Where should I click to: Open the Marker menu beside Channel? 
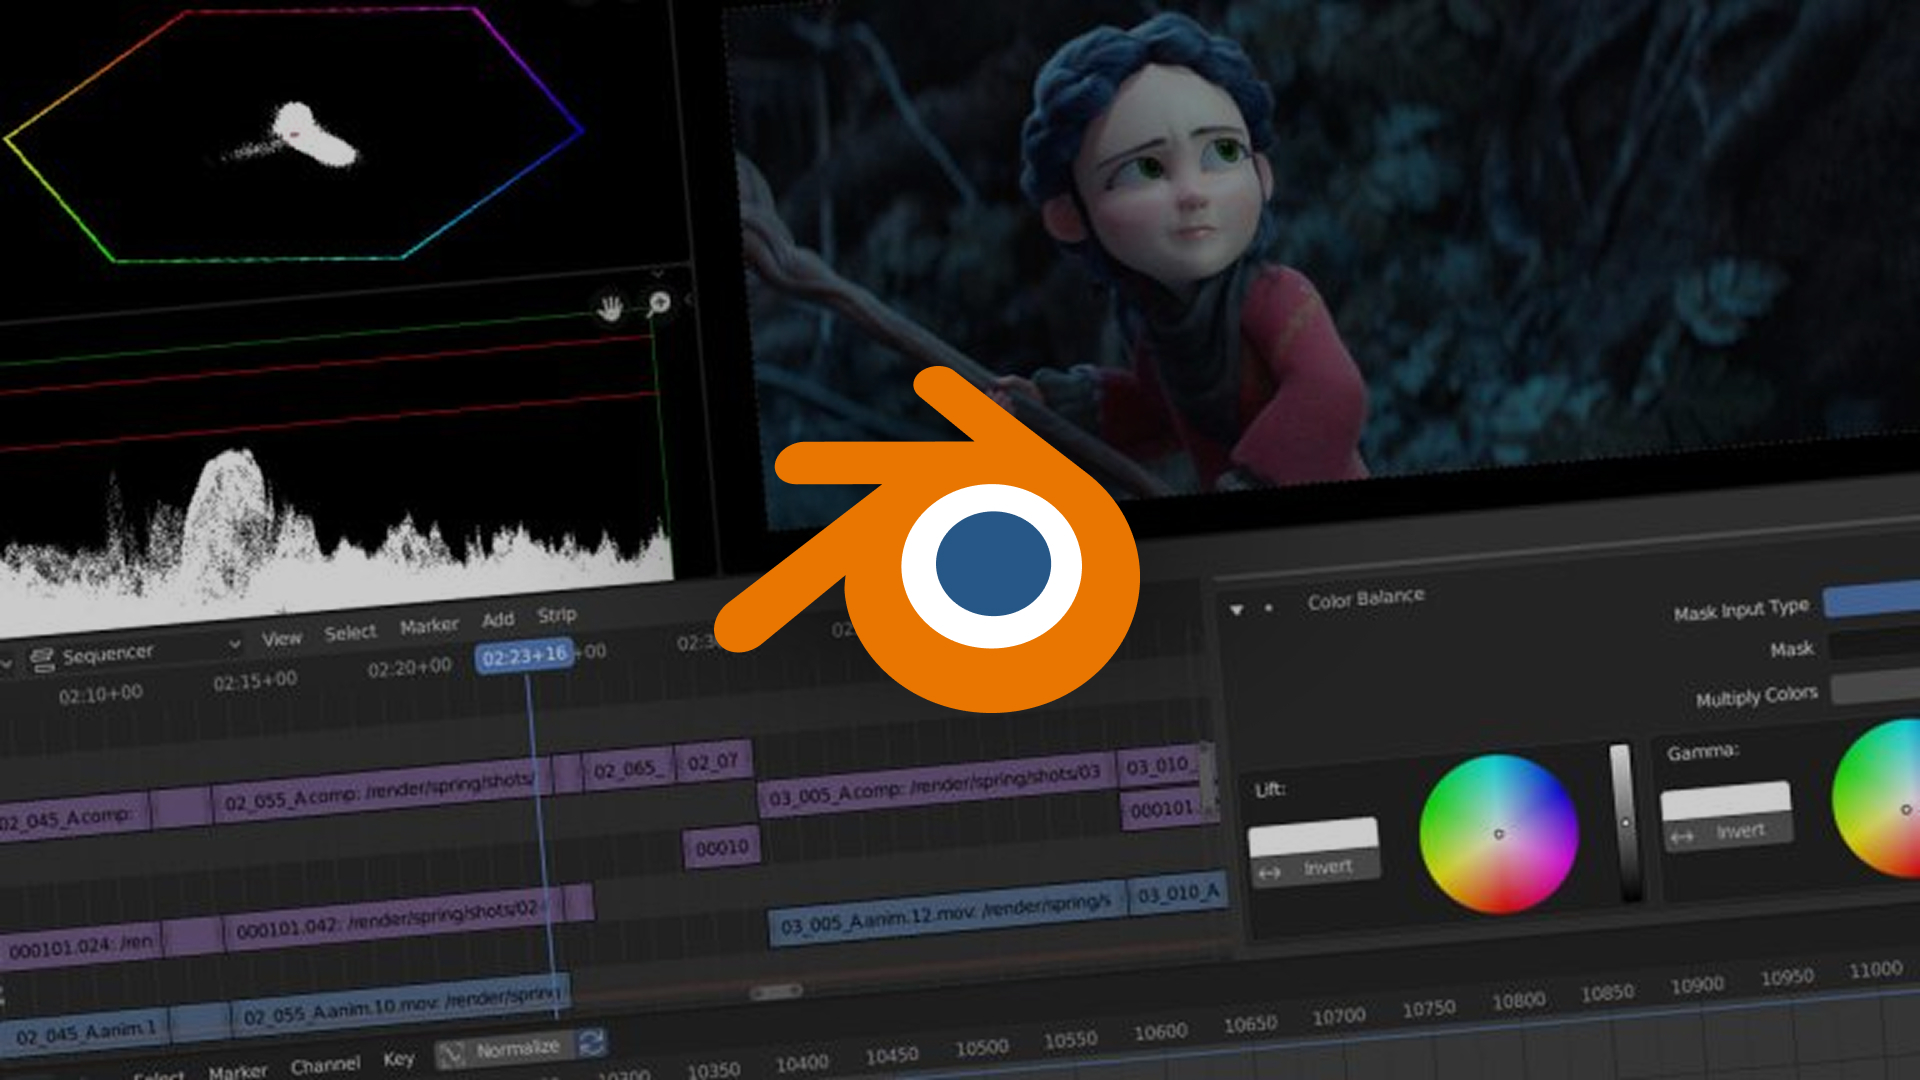[238, 1072]
